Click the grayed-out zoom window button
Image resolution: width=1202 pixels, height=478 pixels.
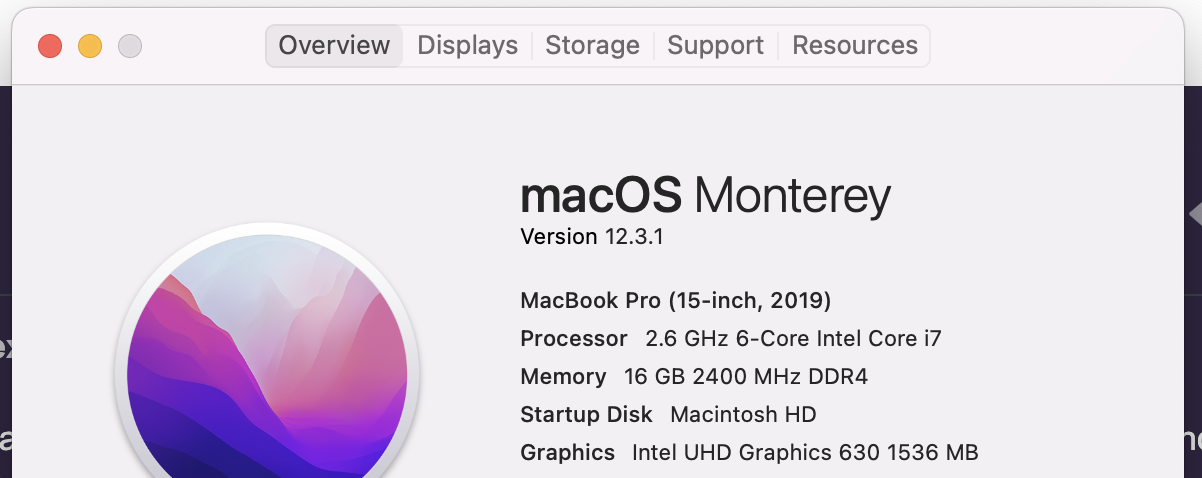(130, 46)
